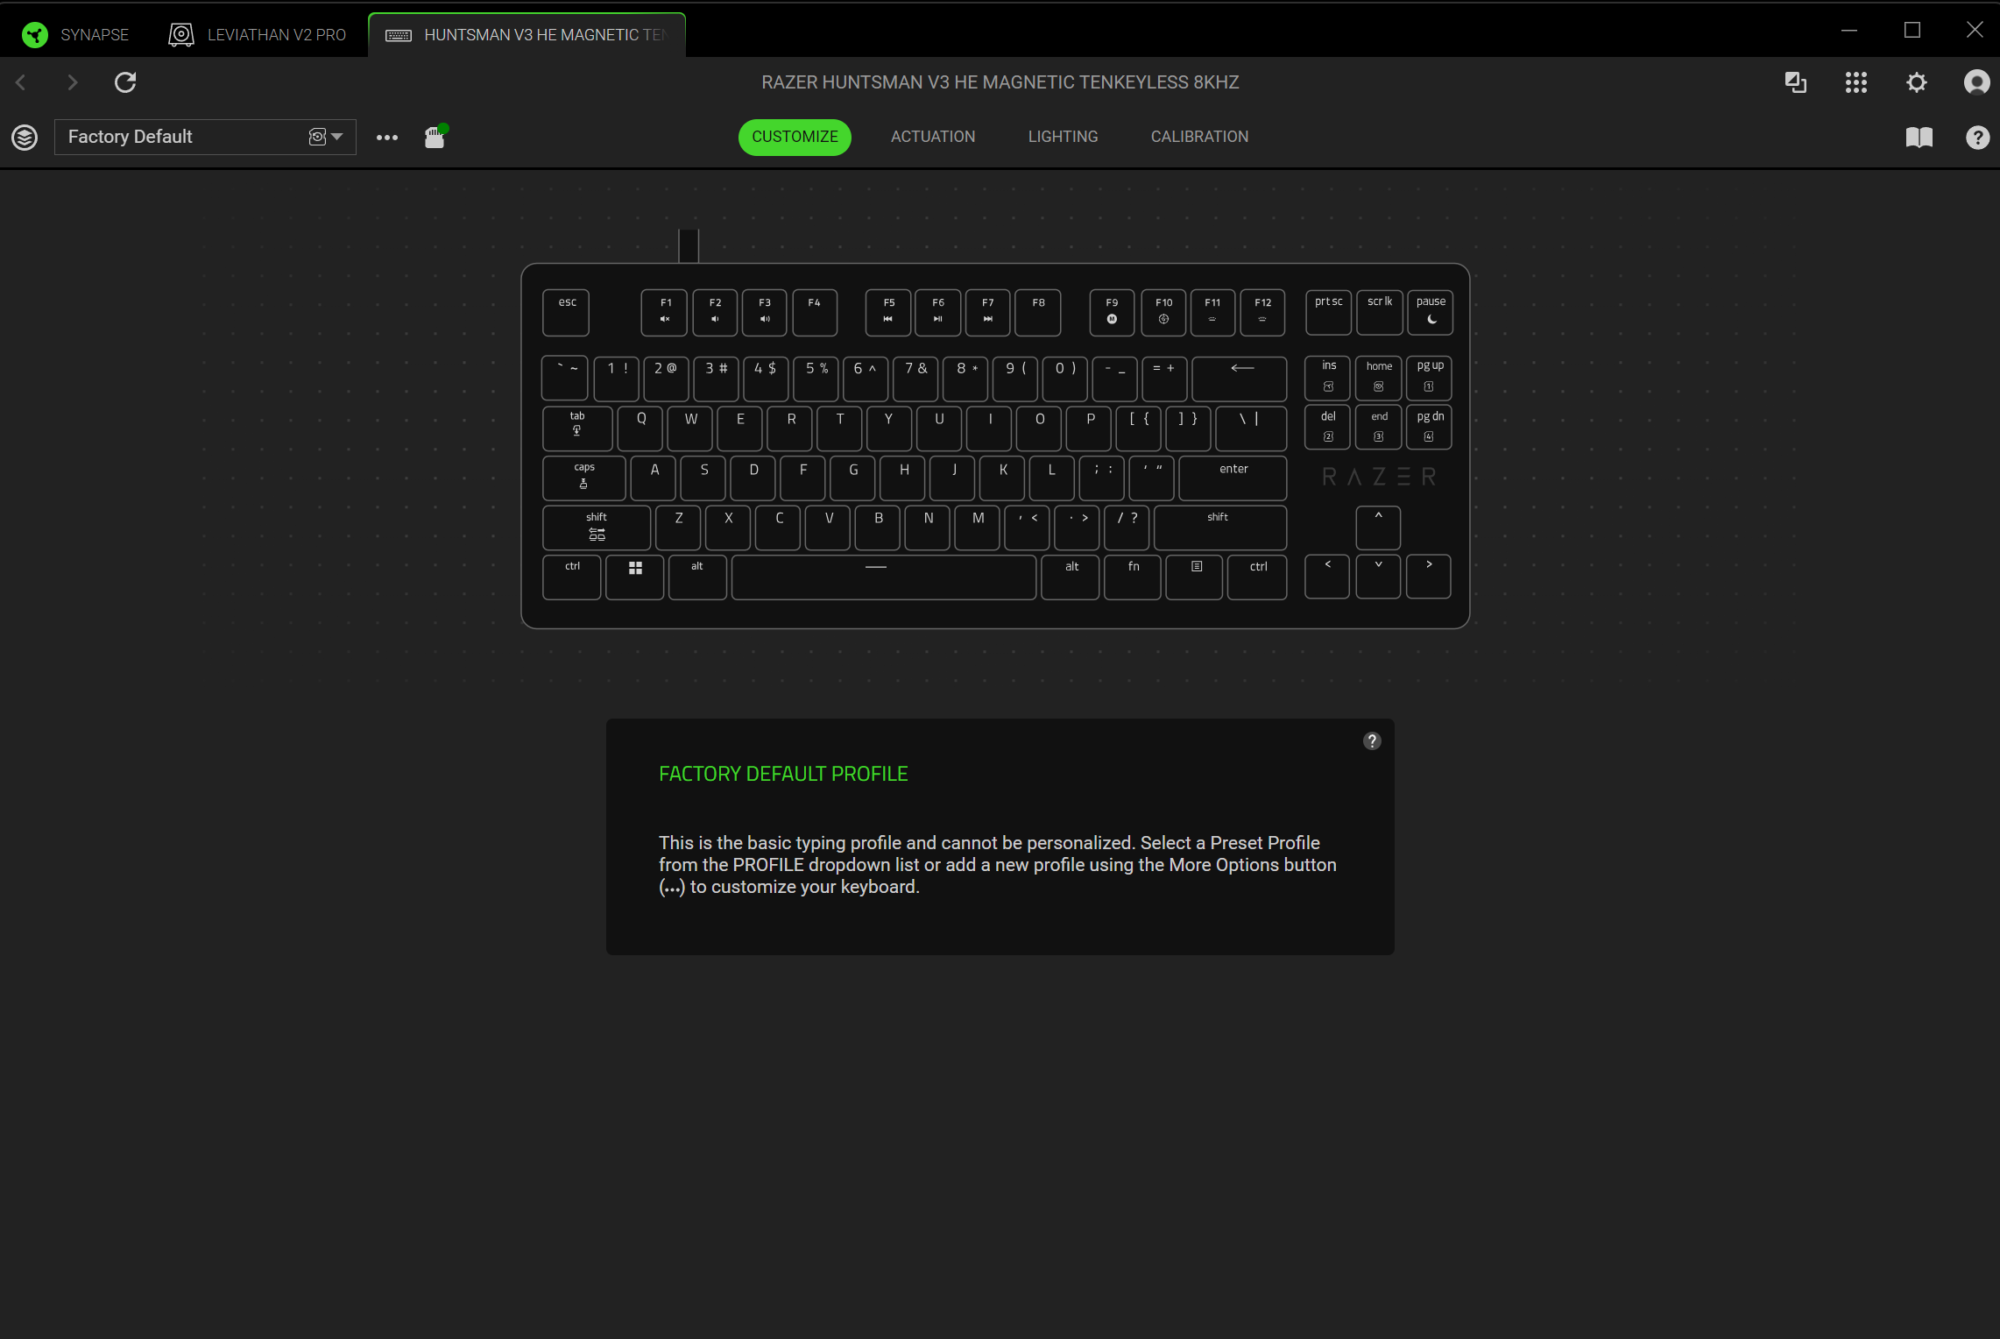Image resolution: width=2000 pixels, height=1339 pixels.
Task: Open the Lighting tab
Action: [1063, 137]
